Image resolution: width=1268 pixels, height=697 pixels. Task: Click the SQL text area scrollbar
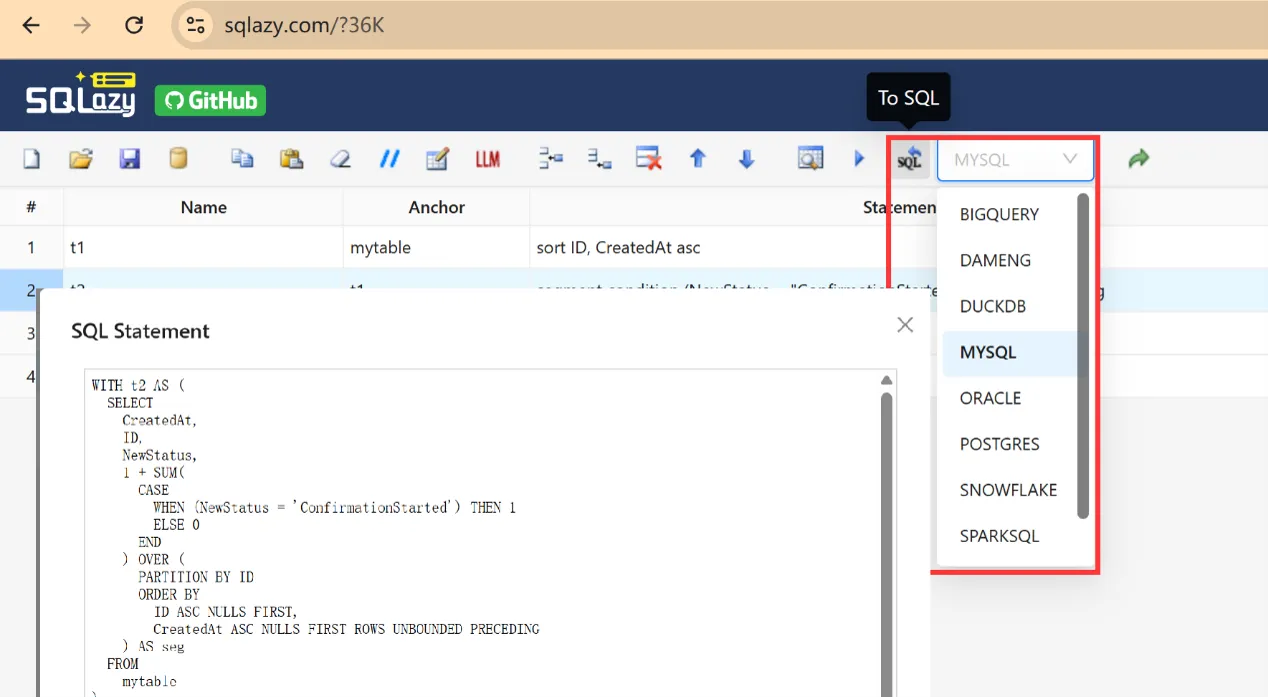coord(886,545)
